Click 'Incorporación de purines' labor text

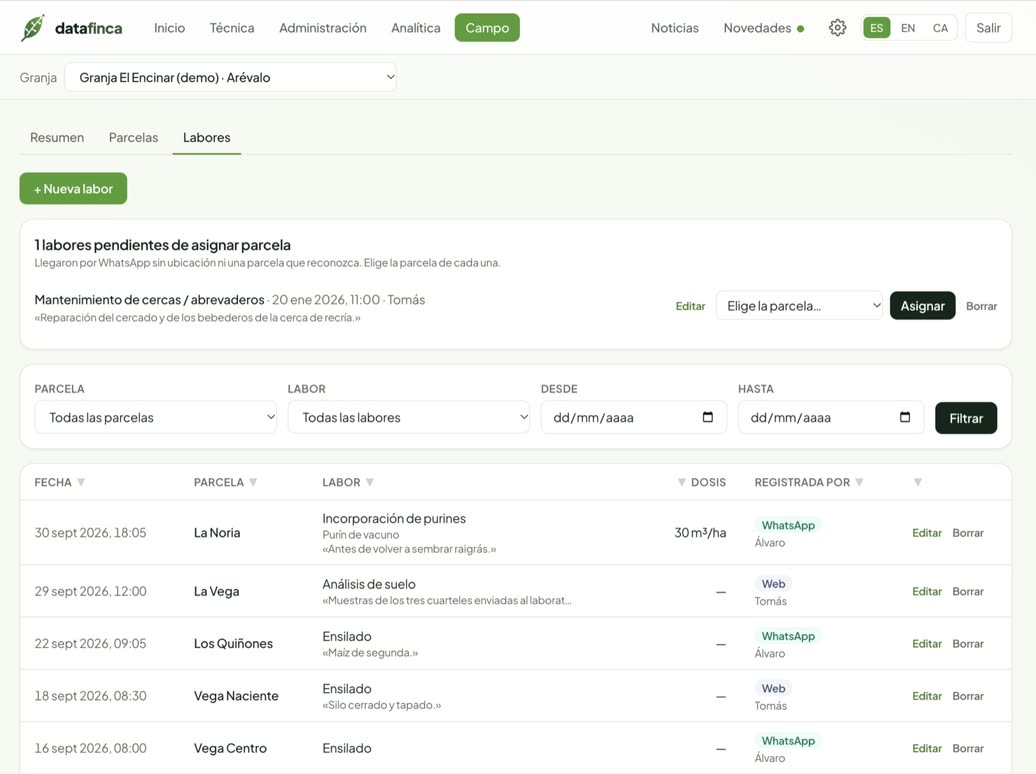click(x=394, y=518)
